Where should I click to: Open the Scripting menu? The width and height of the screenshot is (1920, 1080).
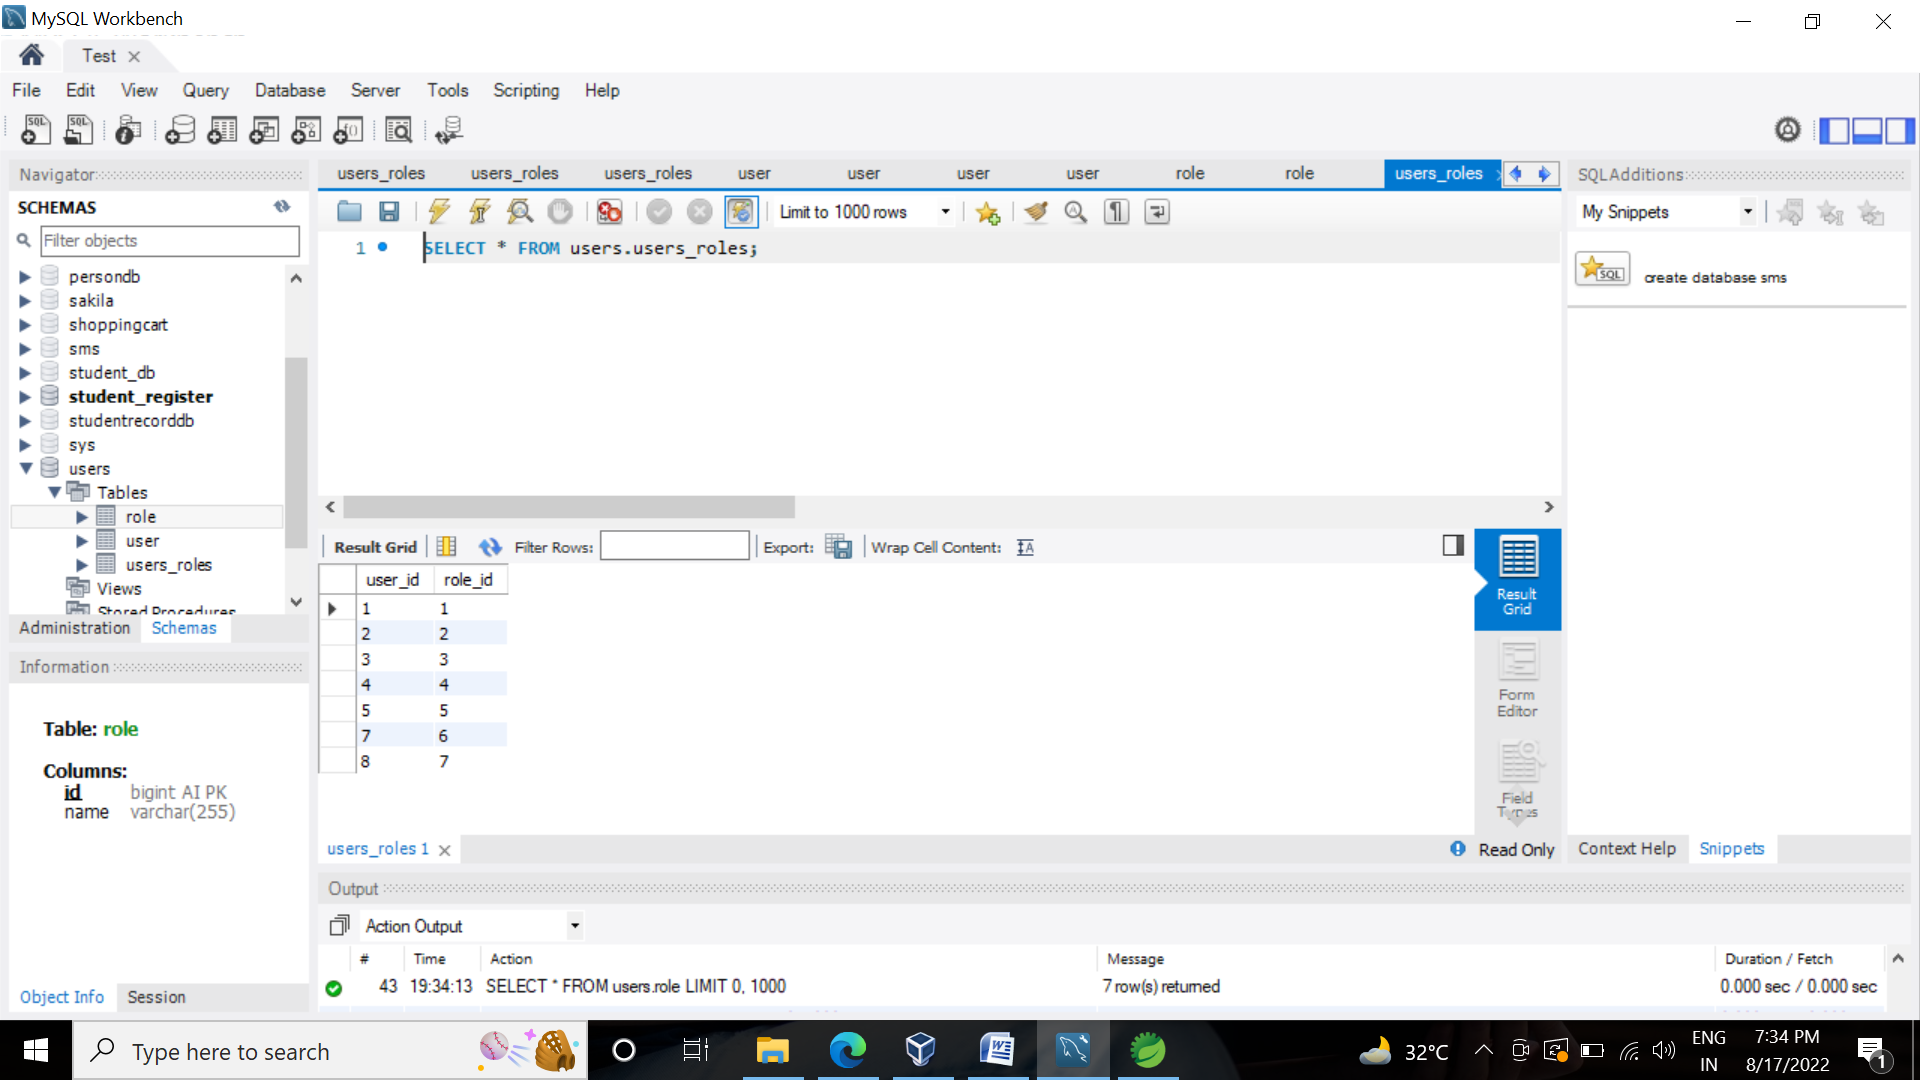coord(525,90)
